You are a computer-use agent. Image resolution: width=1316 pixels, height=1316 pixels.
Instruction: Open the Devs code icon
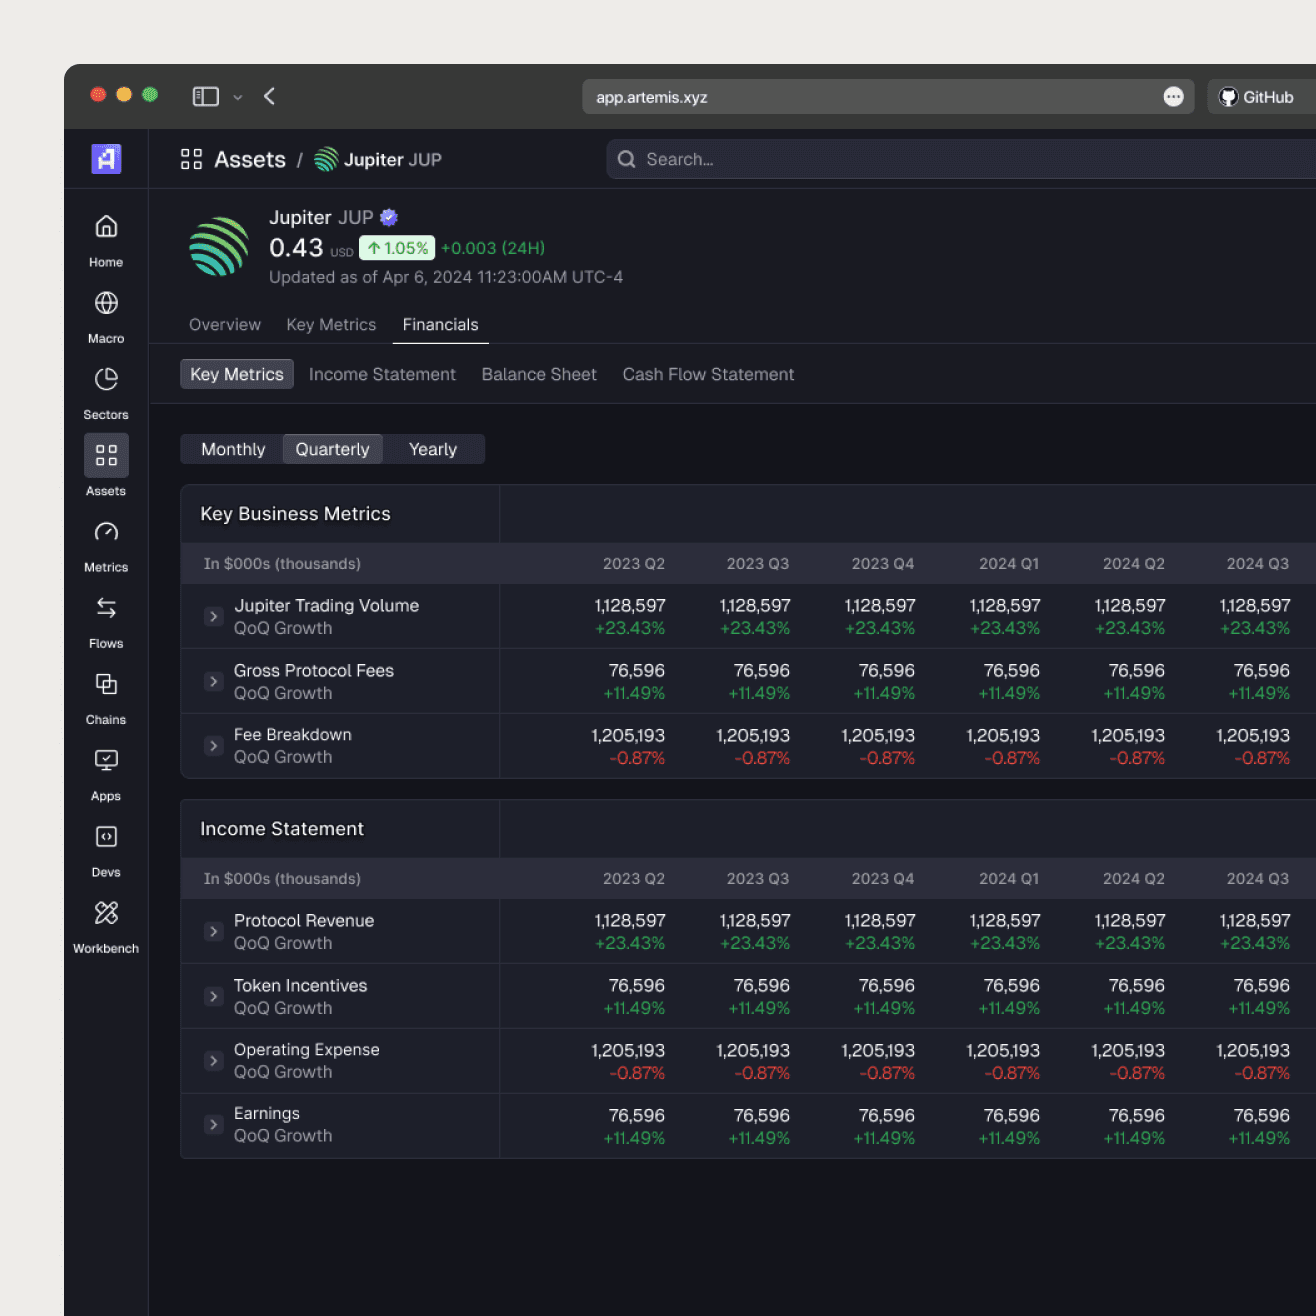click(x=106, y=836)
